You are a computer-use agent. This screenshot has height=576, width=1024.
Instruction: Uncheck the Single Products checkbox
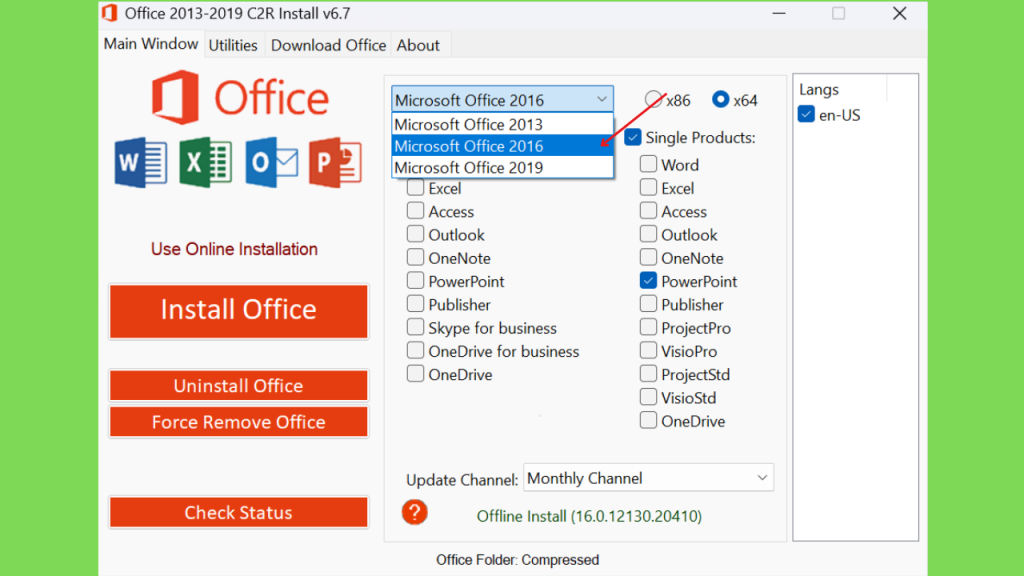coord(632,137)
